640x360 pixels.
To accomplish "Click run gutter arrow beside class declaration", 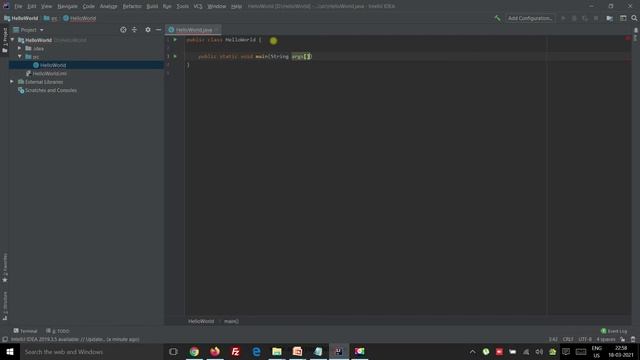I will click(175, 40).
